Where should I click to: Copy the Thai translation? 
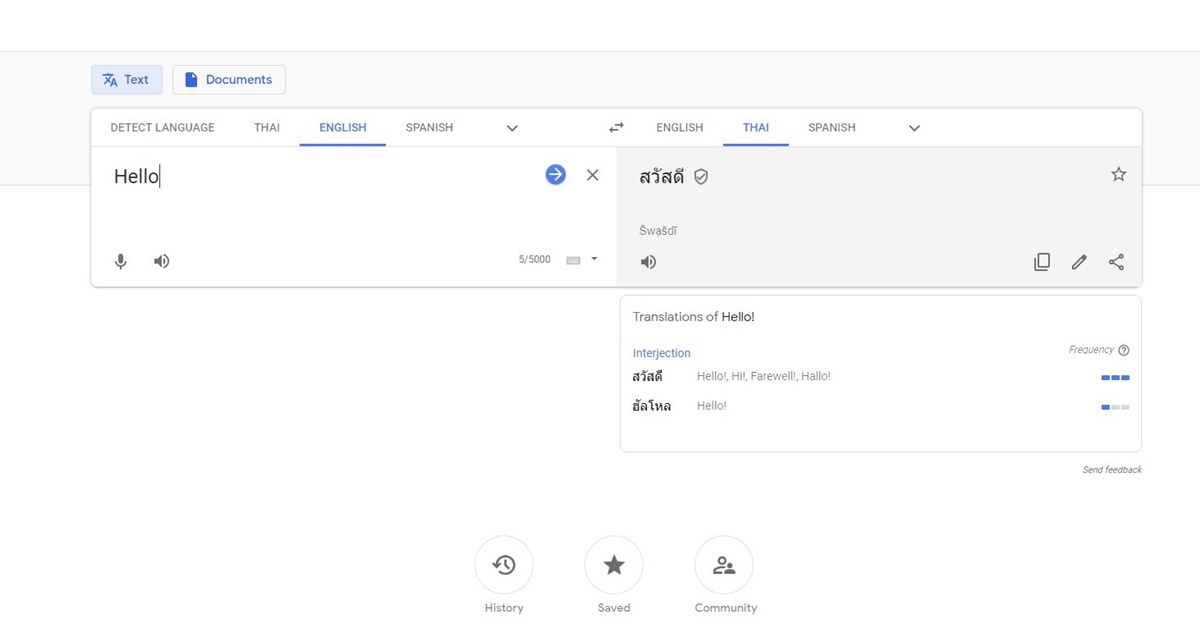[1042, 261]
